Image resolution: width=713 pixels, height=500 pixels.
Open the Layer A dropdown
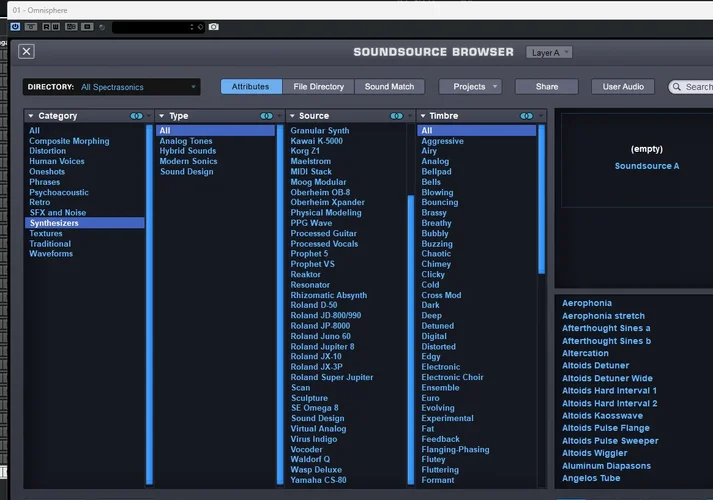pos(551,52)
